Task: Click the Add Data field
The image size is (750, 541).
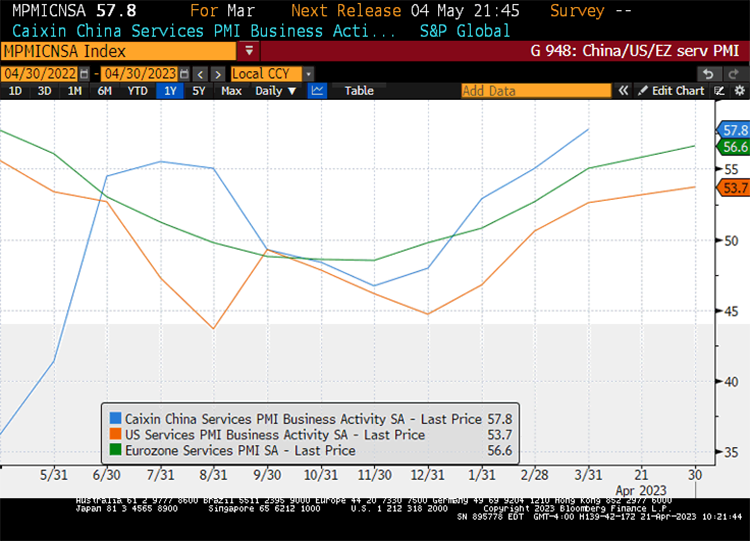Action: [536, 91]
